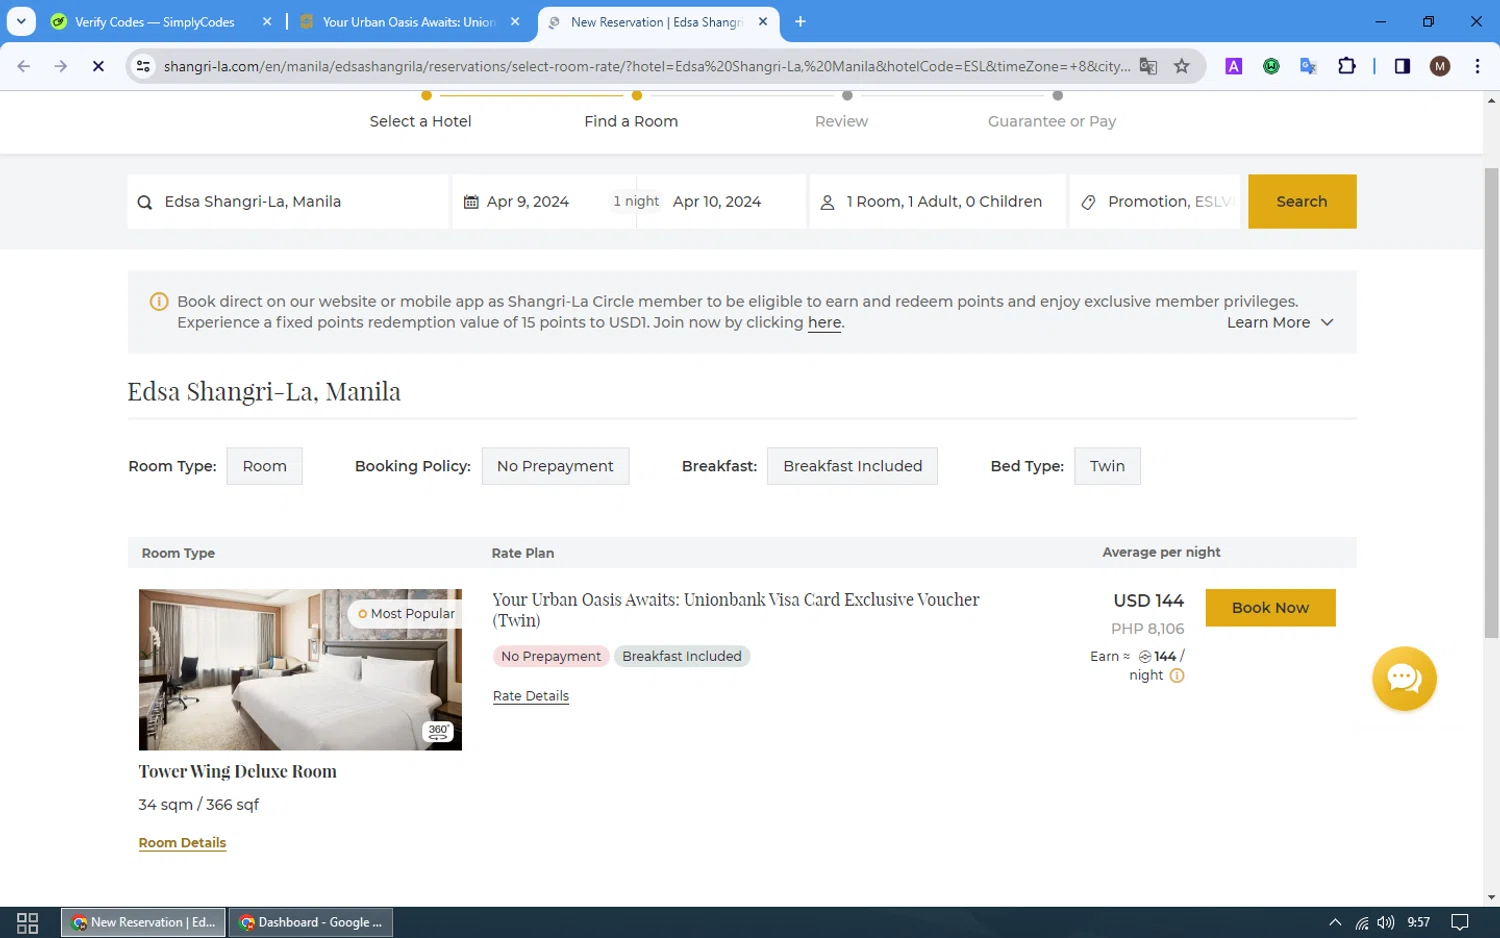Screen dimensions: 1500x938
Task: Open the Promotion code field
Action: click(1155, 202)
